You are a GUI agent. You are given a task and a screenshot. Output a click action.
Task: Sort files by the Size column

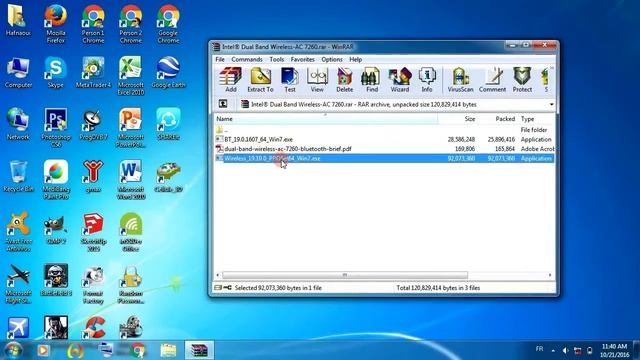pos(457,119)
